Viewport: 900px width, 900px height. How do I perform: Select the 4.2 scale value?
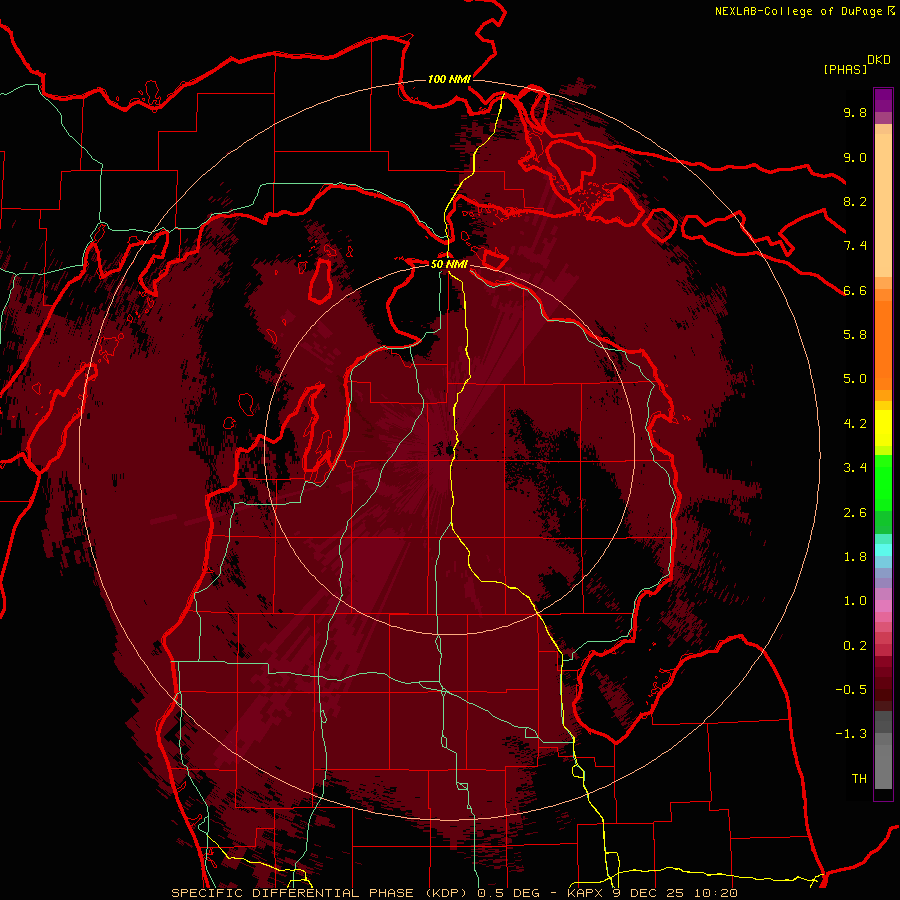855,424
